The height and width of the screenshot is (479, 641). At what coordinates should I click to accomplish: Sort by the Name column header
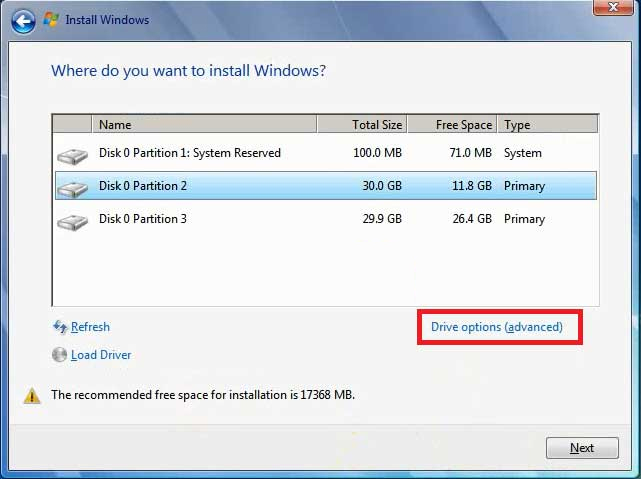pos(204,124)
